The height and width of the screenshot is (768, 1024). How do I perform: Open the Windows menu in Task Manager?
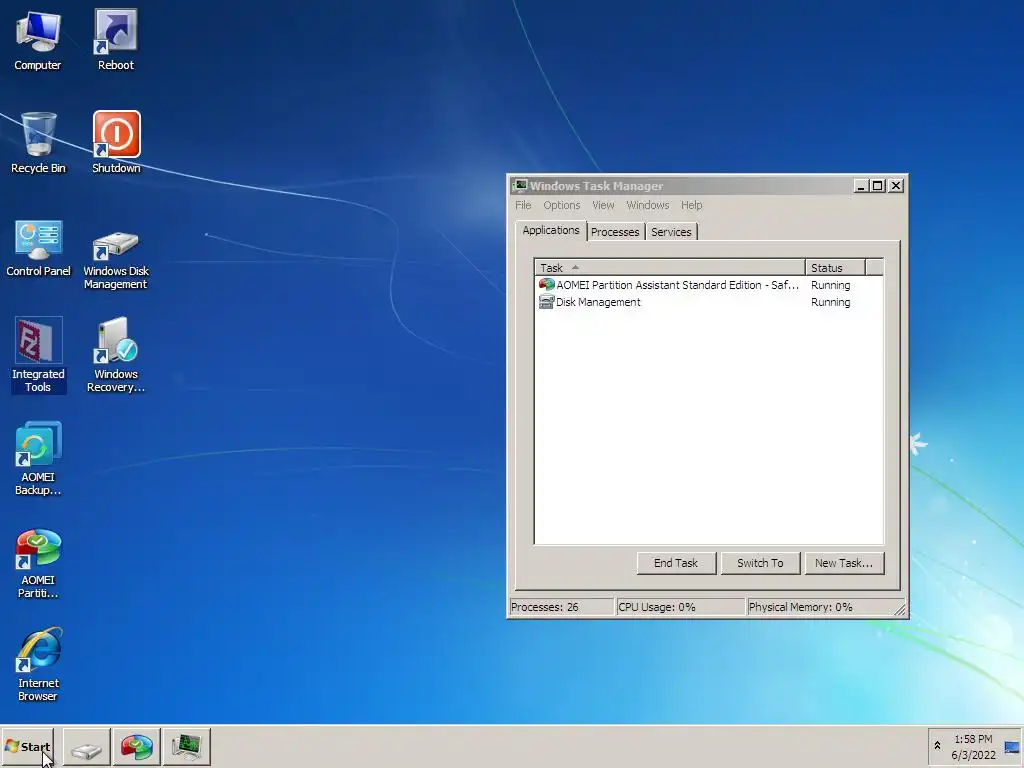point(648,205)
